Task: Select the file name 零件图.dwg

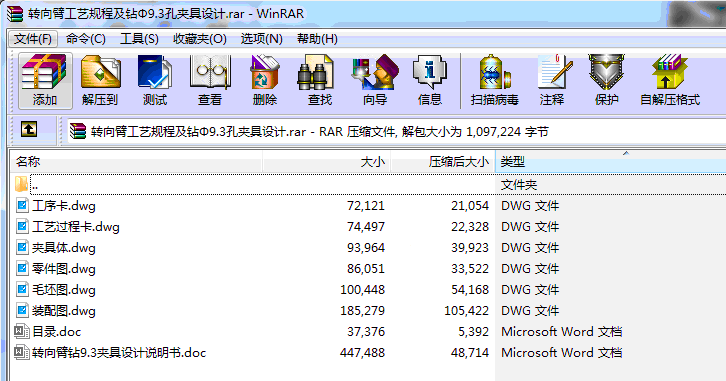Action: point(64,269)
